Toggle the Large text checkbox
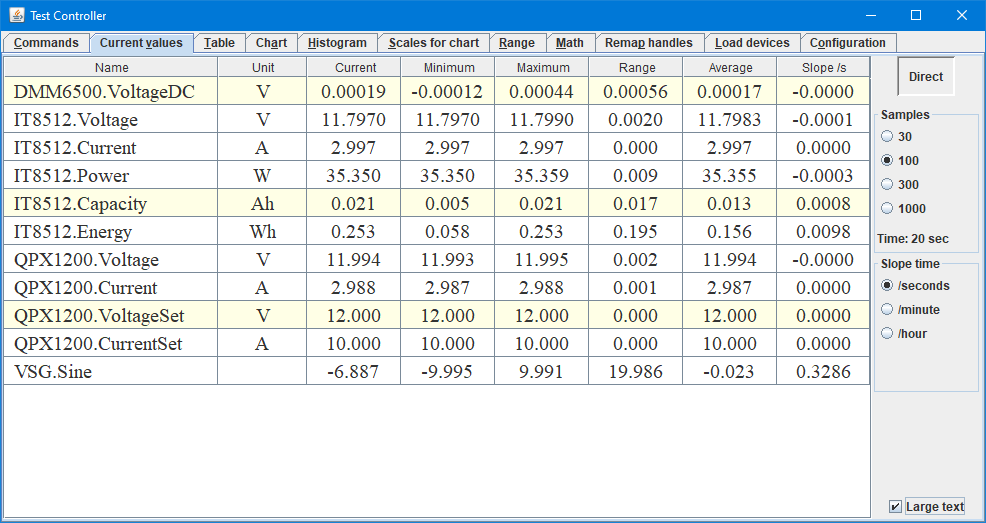Viewport: 986px width, 523px height. [x=895, y=507]
